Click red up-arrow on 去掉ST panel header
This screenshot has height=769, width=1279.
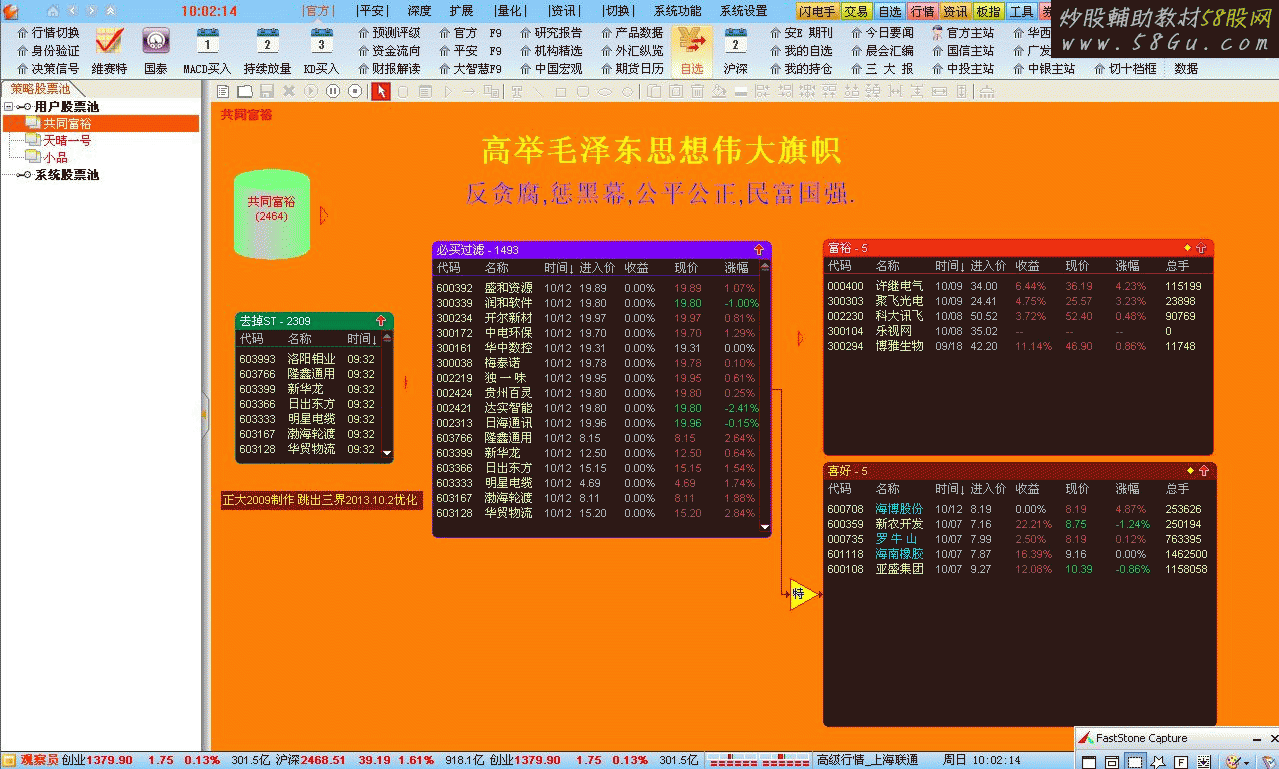click(x=381, y=320)
